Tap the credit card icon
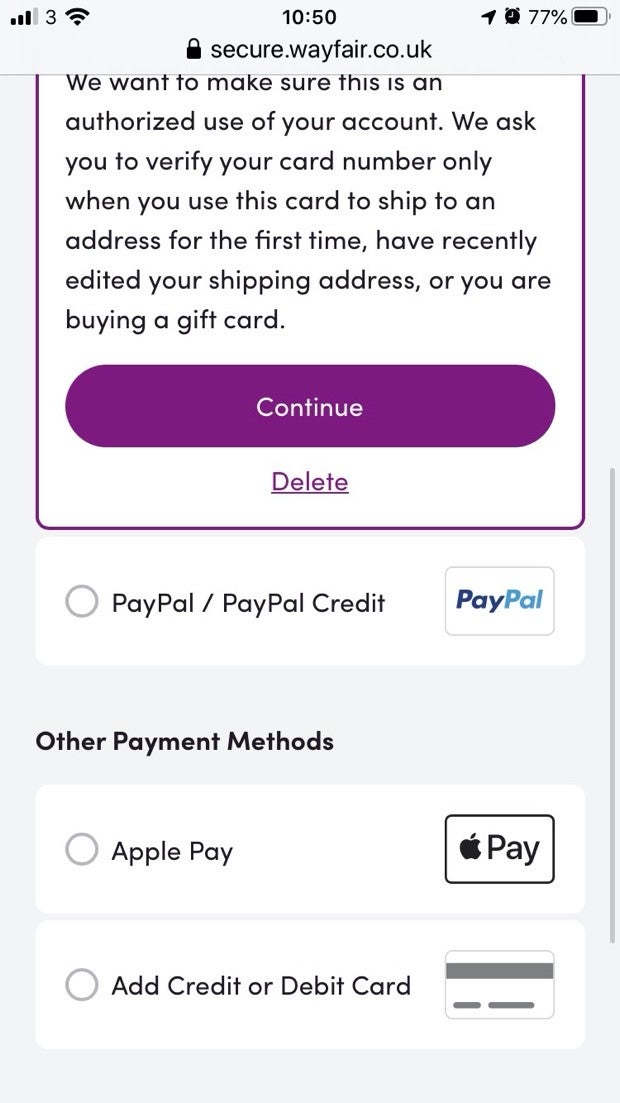620x1103 pixels. tap(499, 984)
